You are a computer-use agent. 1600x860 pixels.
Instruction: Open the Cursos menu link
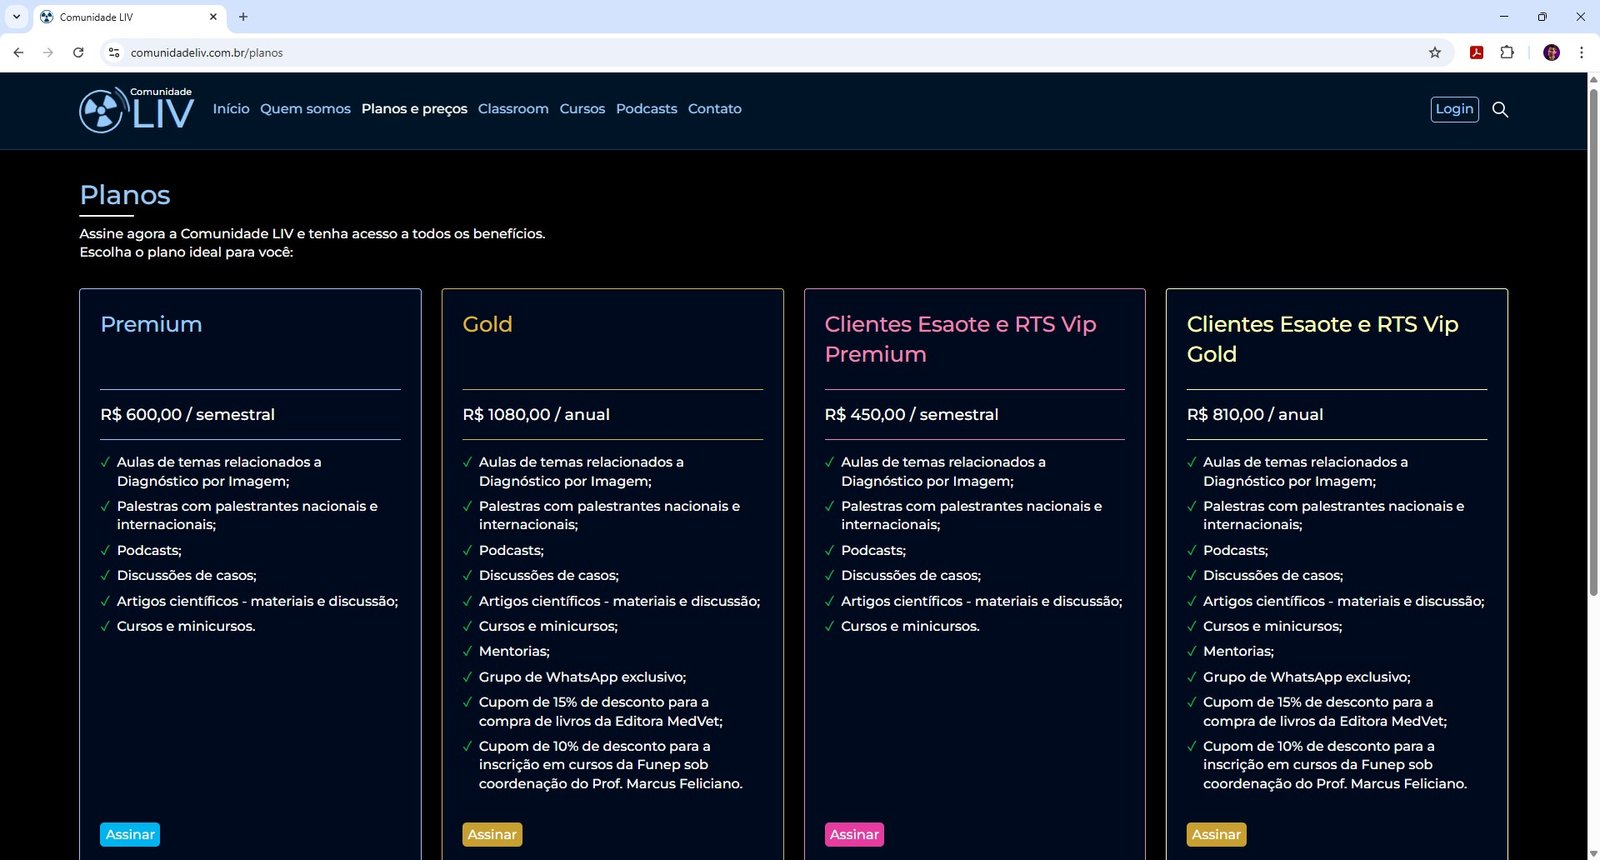pos(582,109)
